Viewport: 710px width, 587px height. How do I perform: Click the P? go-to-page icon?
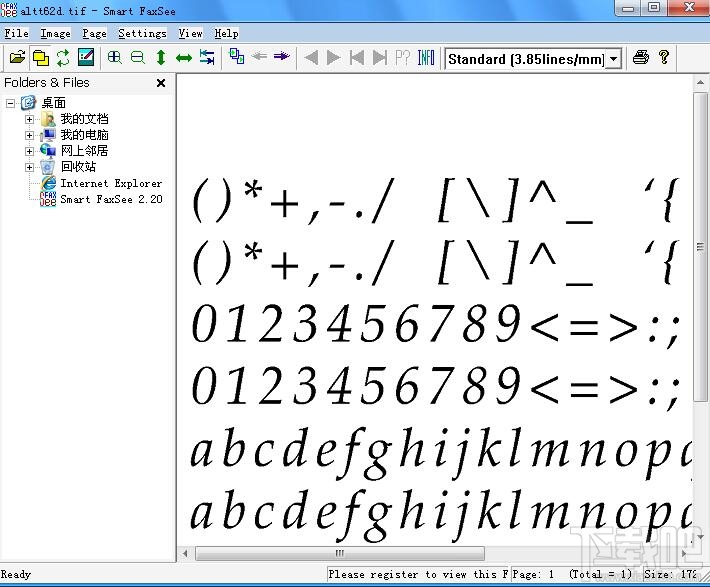pos(403,58)
